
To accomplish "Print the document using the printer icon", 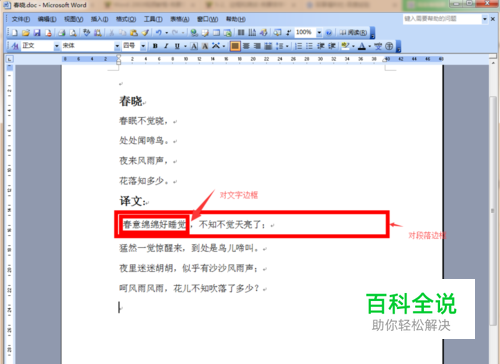I will click(x=62, y=33).
